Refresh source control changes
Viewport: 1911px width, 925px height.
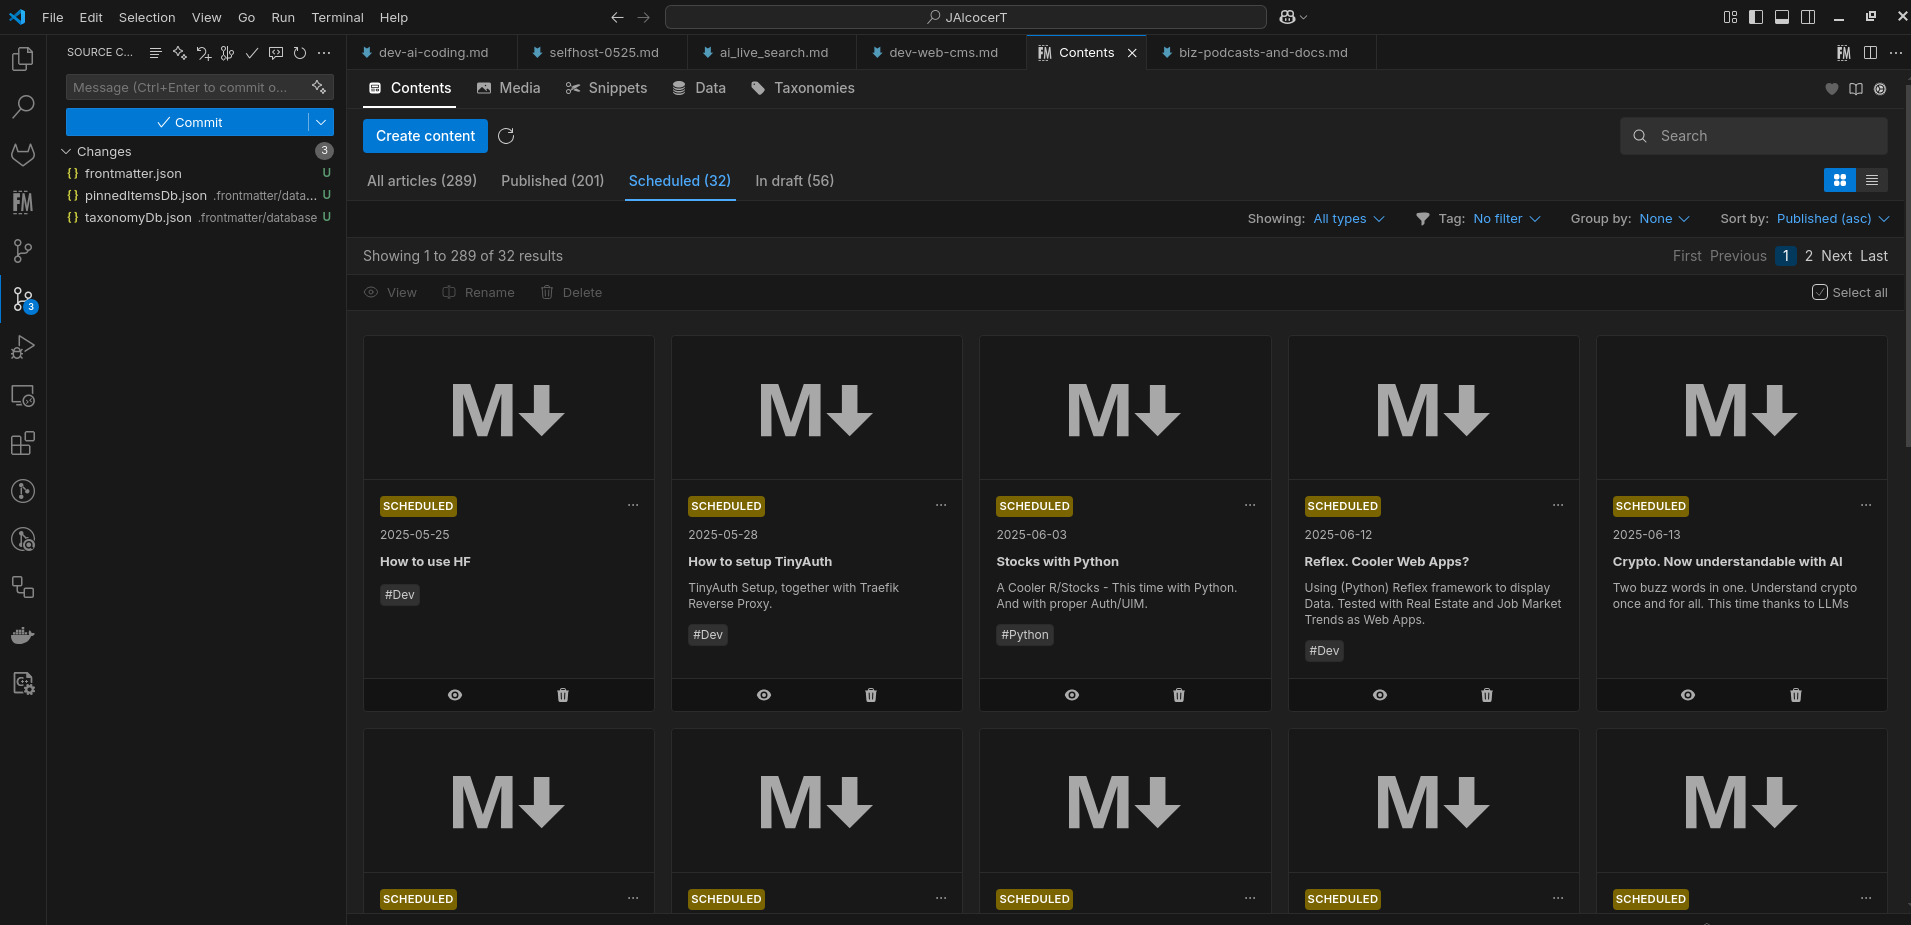tap(300, 53)
